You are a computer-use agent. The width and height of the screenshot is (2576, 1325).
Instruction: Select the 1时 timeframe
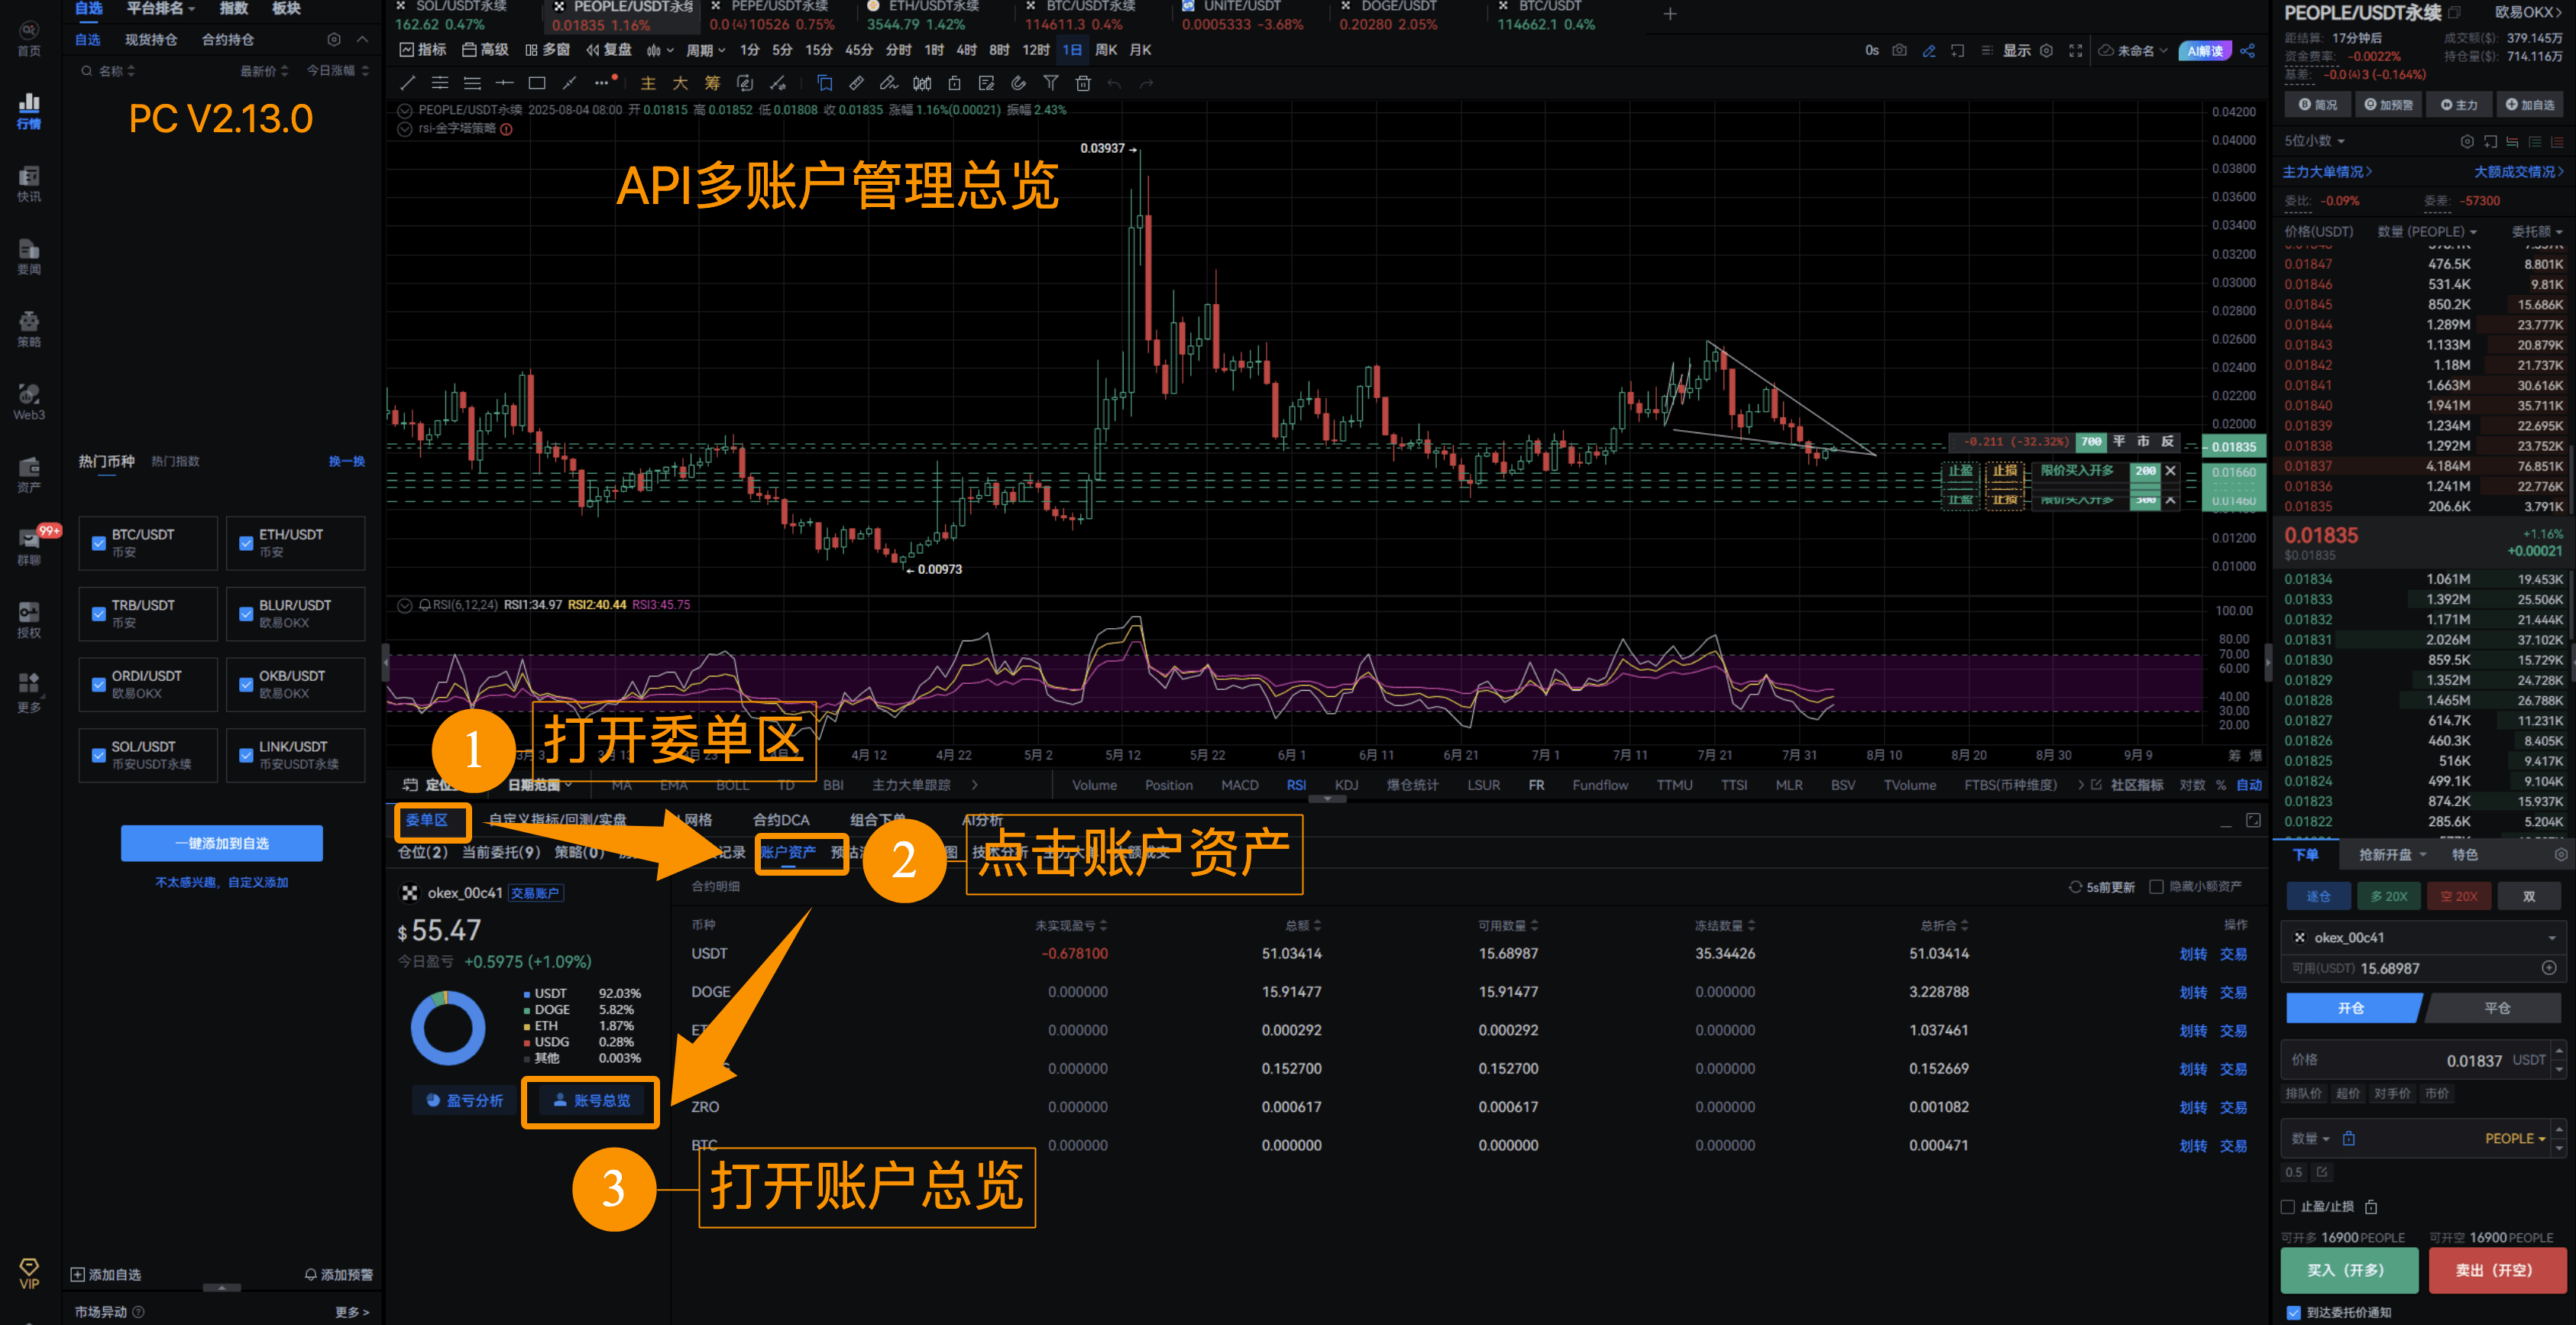(934, 50)
